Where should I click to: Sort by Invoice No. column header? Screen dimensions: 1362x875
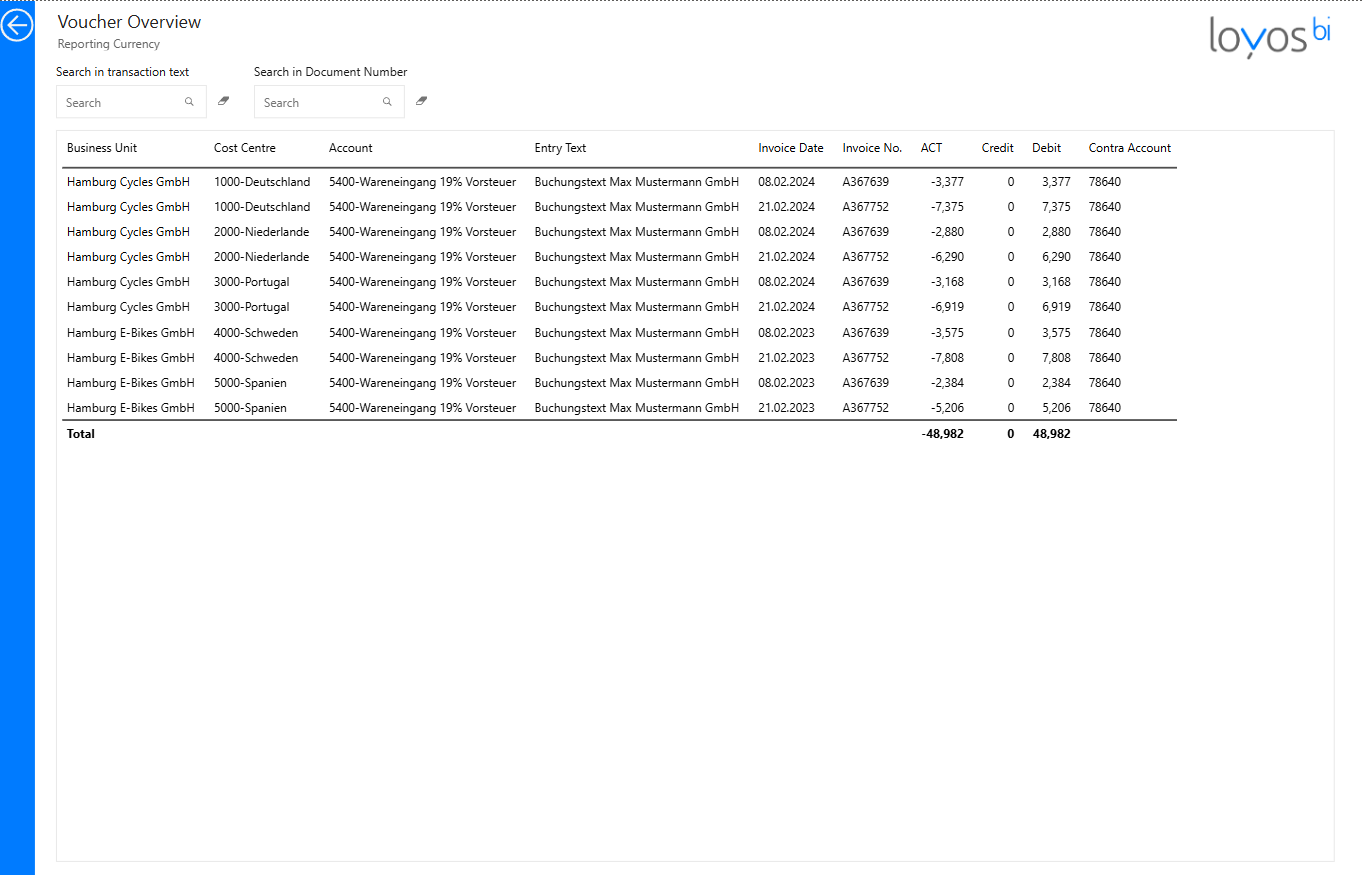872,148
